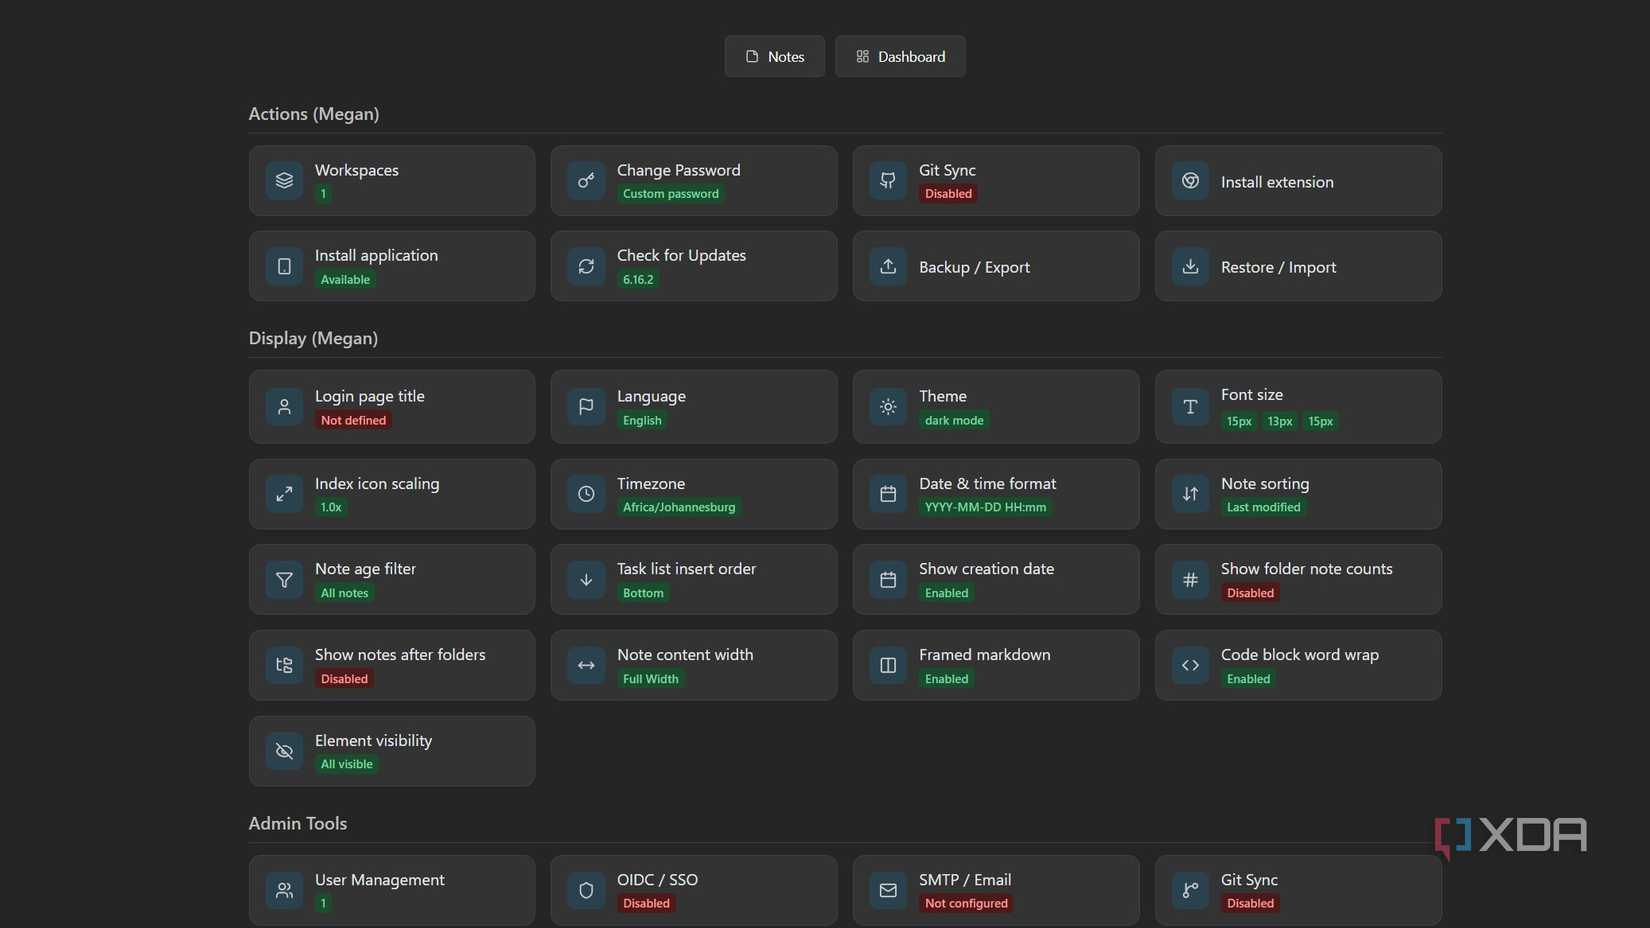Click the Show creation date calendar icon

(x=888, y=579)
